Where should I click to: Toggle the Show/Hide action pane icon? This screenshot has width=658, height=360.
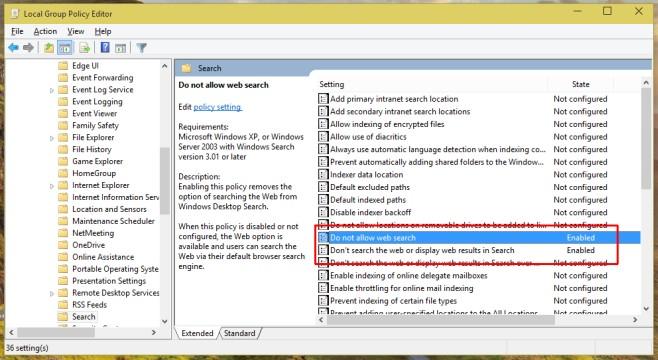tap(120, 48)
